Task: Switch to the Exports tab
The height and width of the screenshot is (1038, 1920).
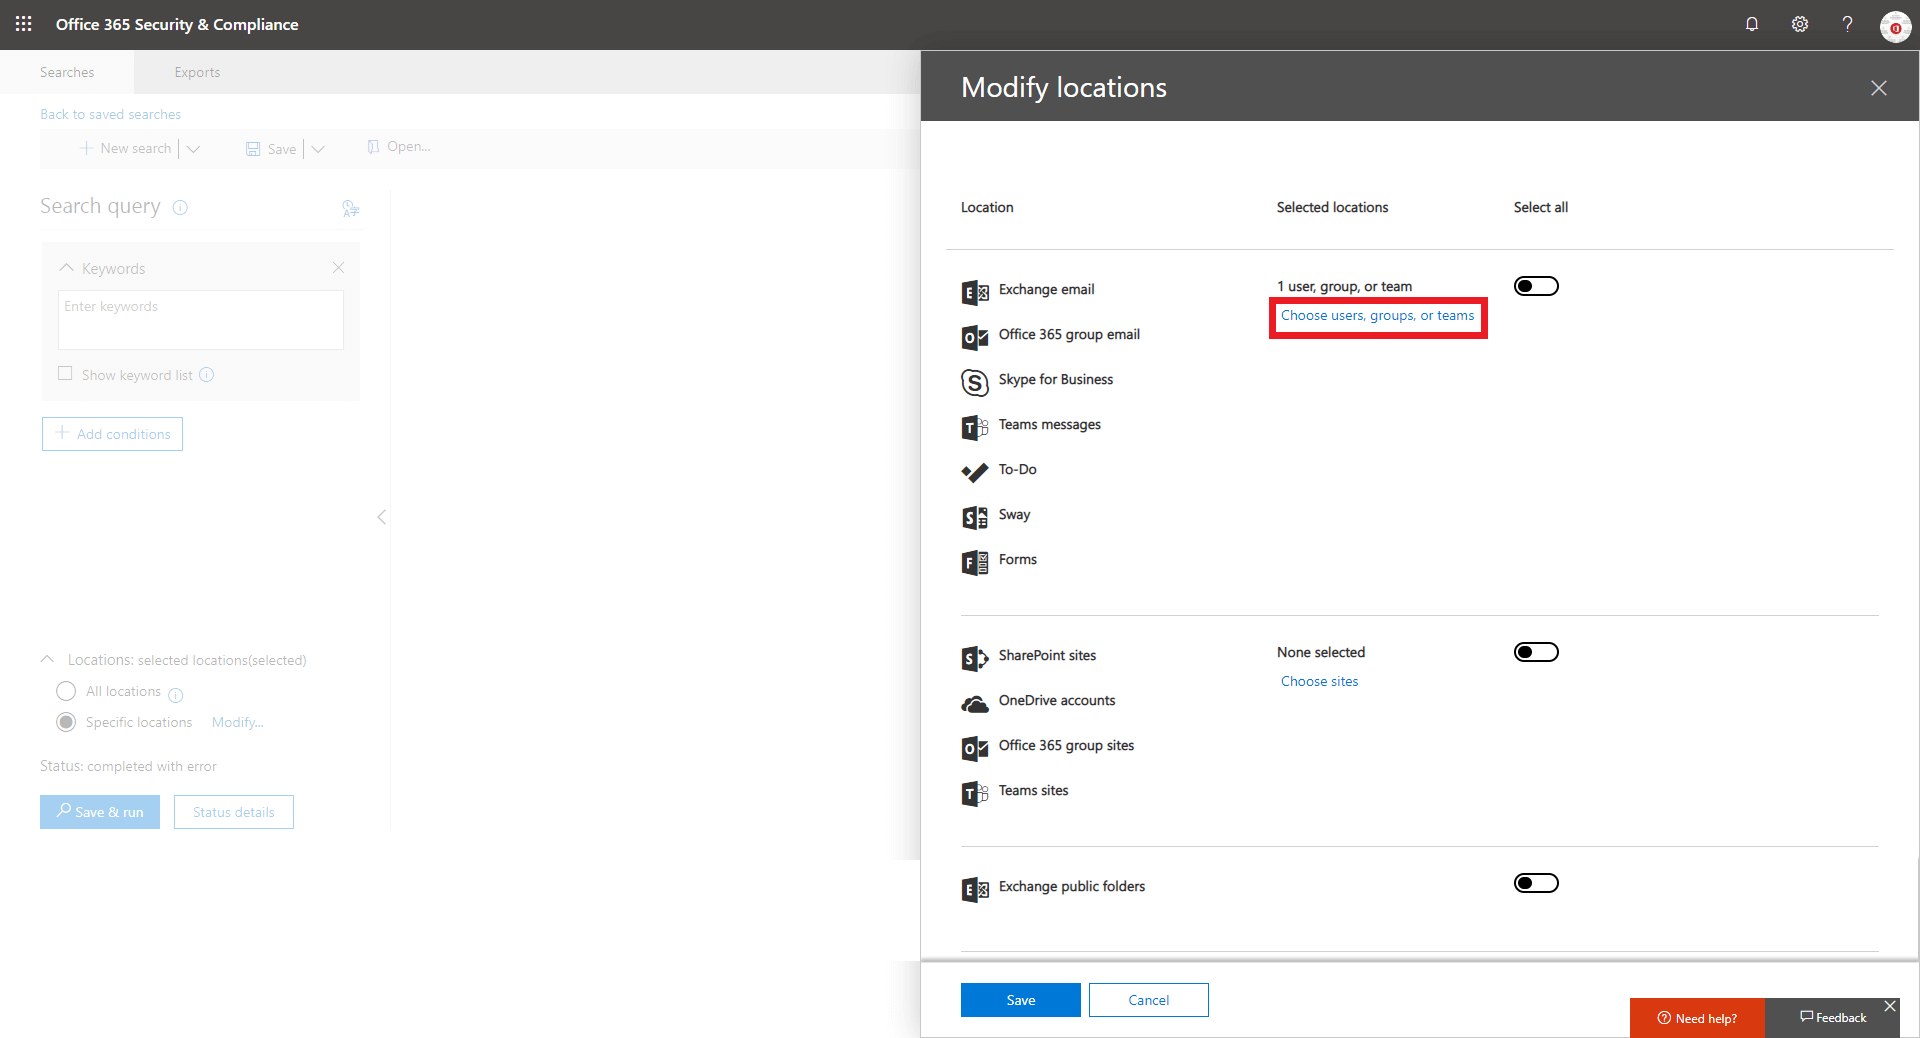Action: pos(197,73)
